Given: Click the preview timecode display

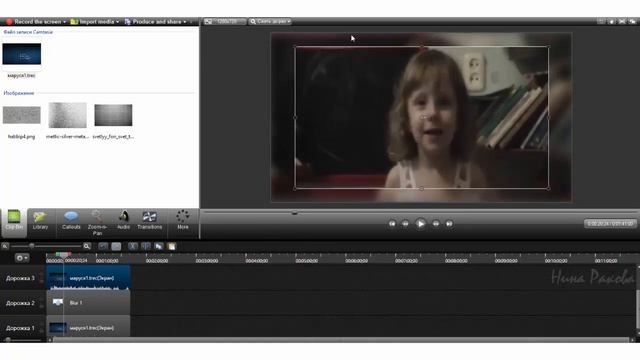Looking at the screenshot, I should [610, 224].
